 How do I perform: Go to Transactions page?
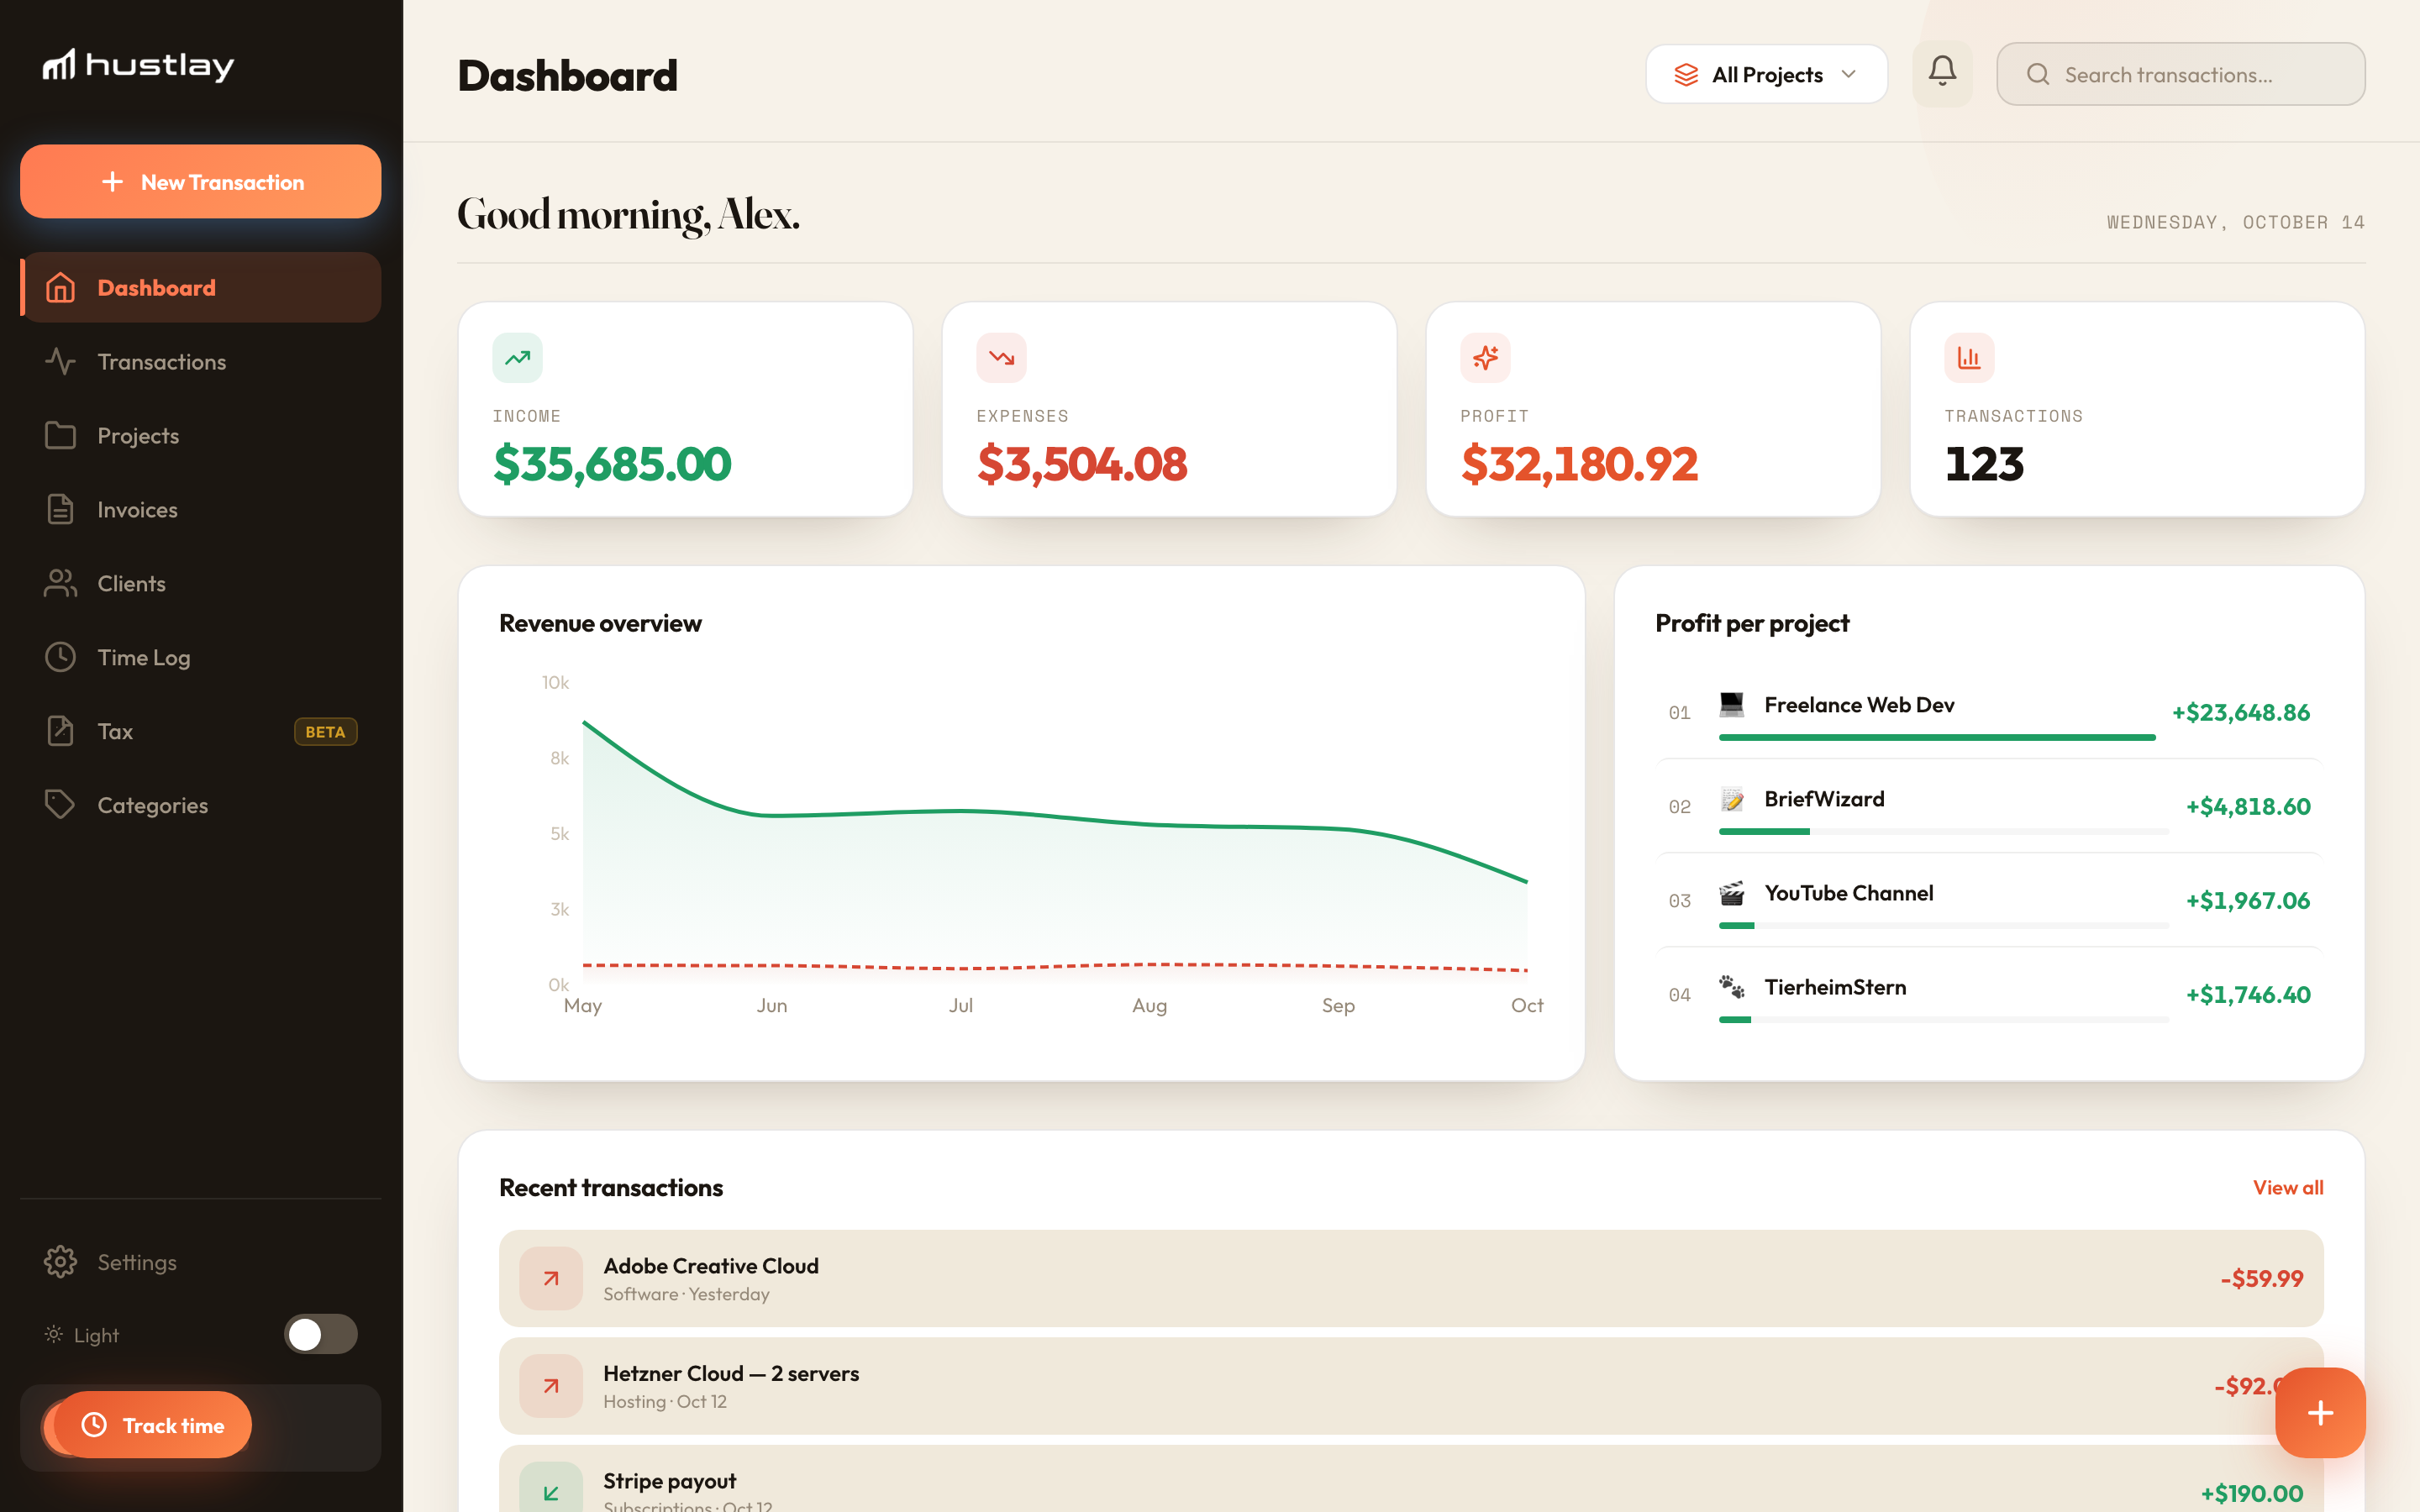(201, 361)
